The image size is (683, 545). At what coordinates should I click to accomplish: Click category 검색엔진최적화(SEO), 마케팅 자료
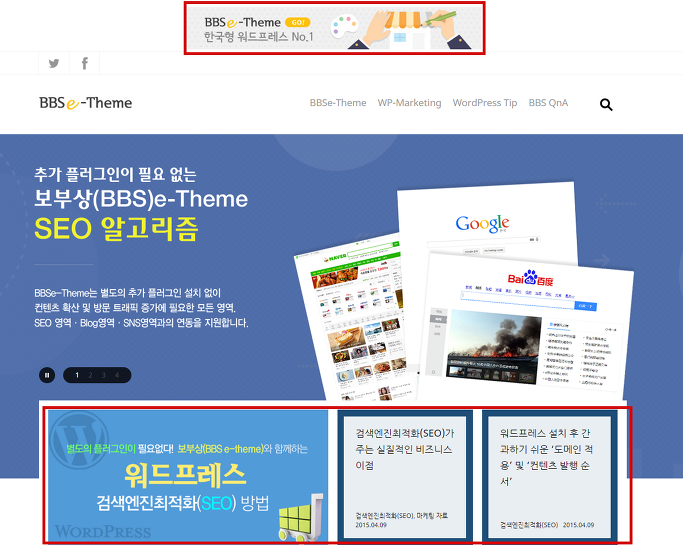(x=401, y=515)
